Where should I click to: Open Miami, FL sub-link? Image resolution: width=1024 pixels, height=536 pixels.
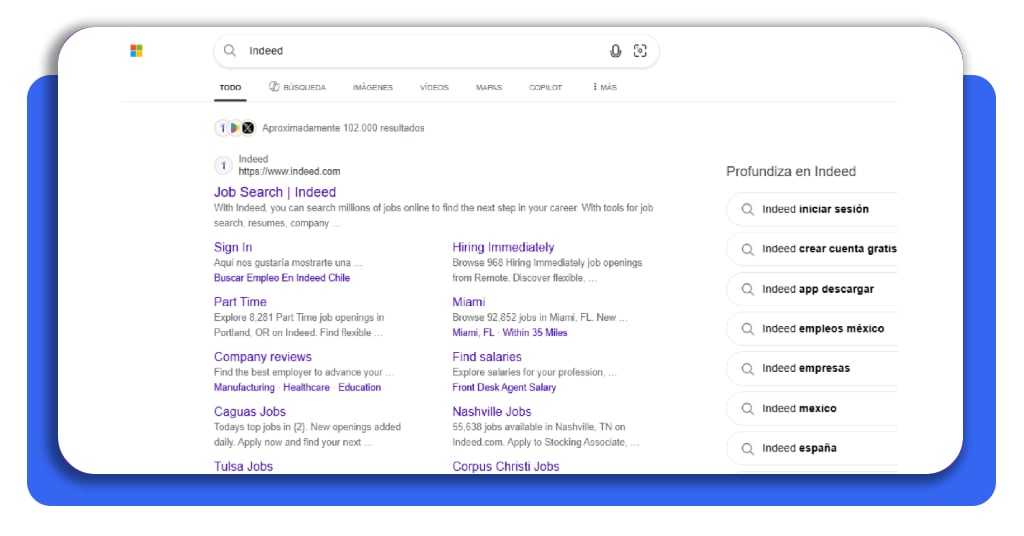point(473,333)
